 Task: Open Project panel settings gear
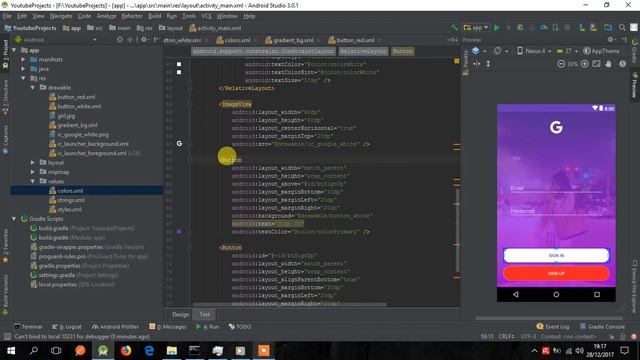(x=144, y=40)
